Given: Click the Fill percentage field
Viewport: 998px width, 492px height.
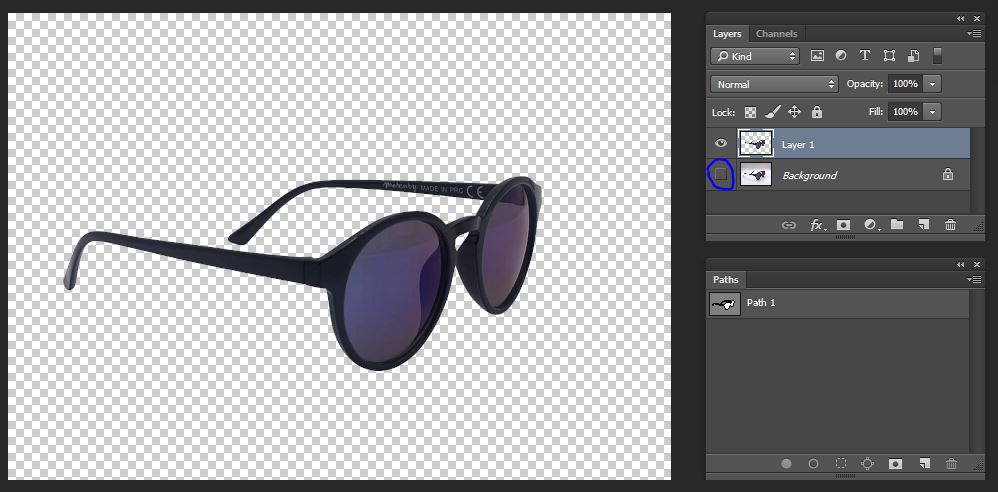Looking at the screenshot, I should click(x=905, y=112).
